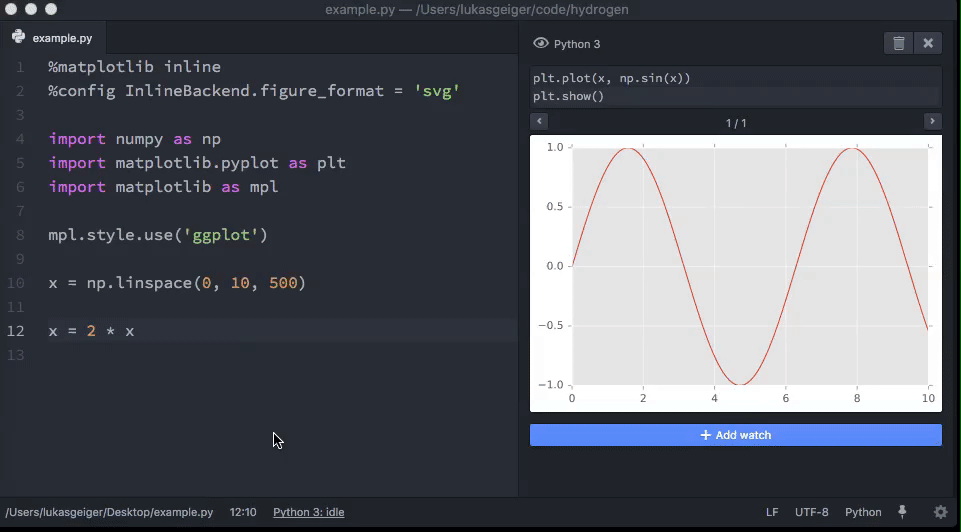The image size is (961, 532).
Task: Click the settings gear in status bar
Action: point(941,512)
